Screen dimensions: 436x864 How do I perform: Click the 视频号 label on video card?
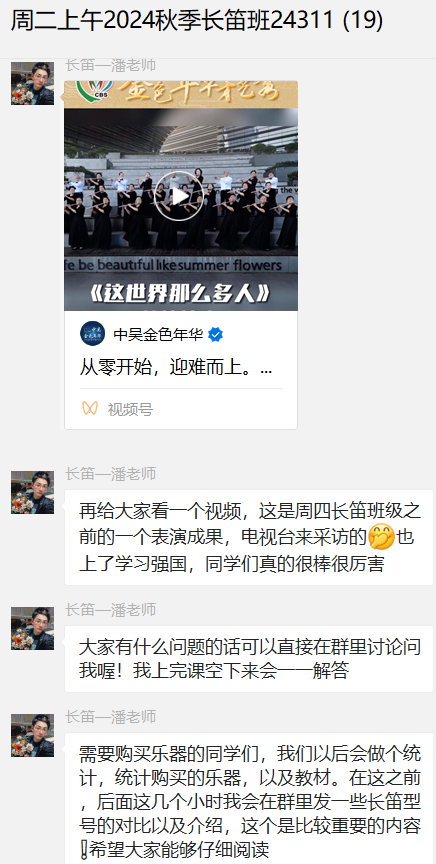[130, 409]
